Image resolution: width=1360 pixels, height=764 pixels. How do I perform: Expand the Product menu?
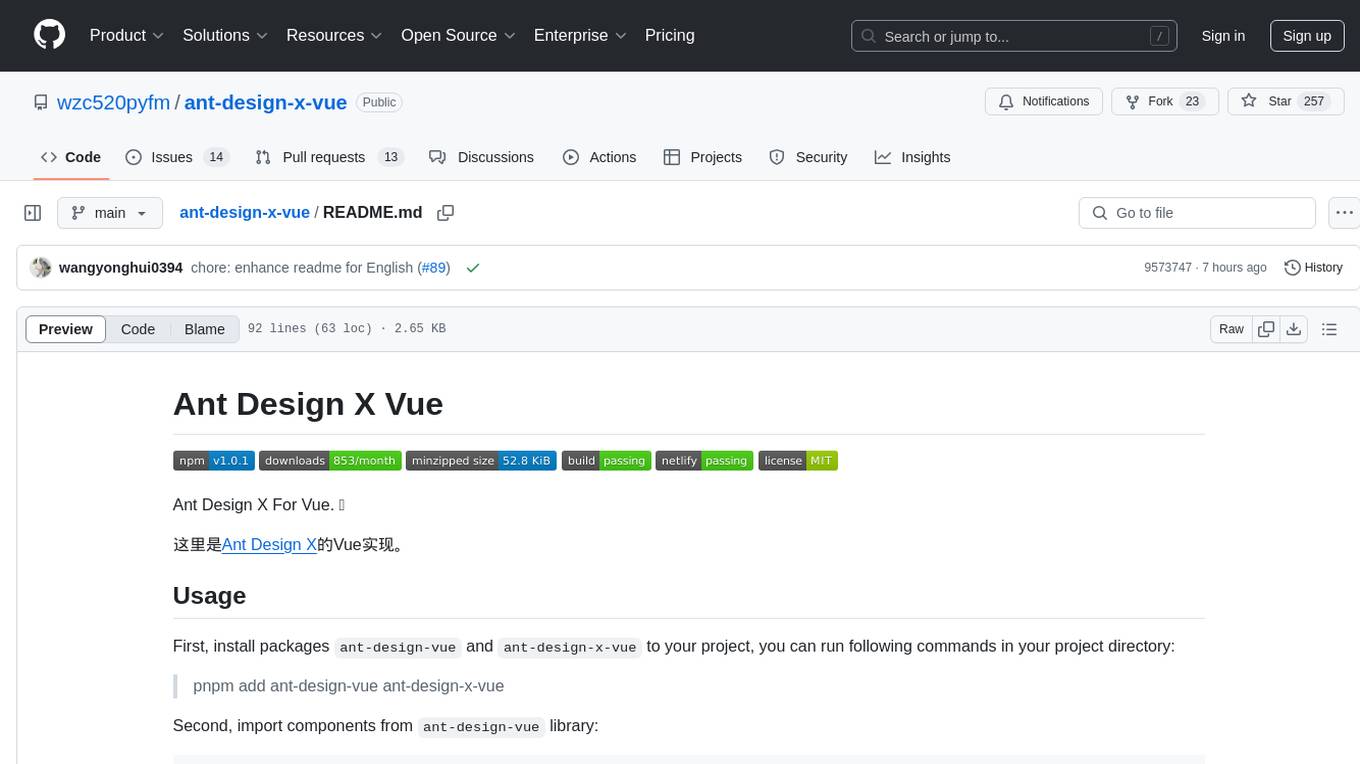[127, 35]
